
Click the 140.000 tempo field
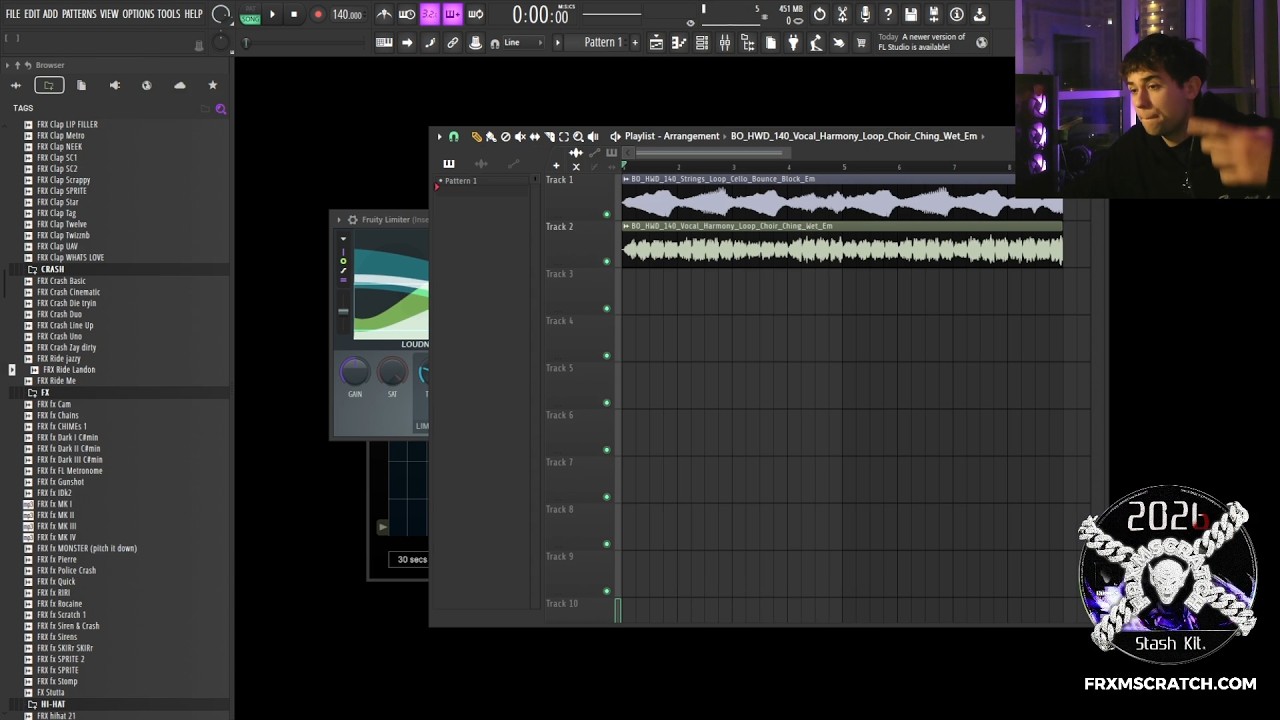pyautogui.click(x=347, y=14)
